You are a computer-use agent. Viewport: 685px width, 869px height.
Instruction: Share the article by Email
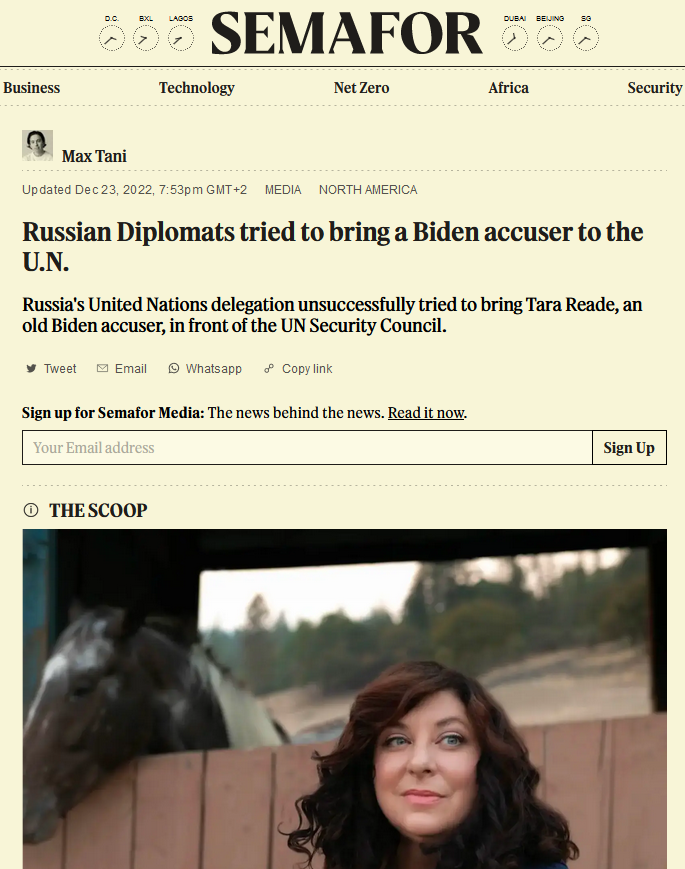(122, 369)
